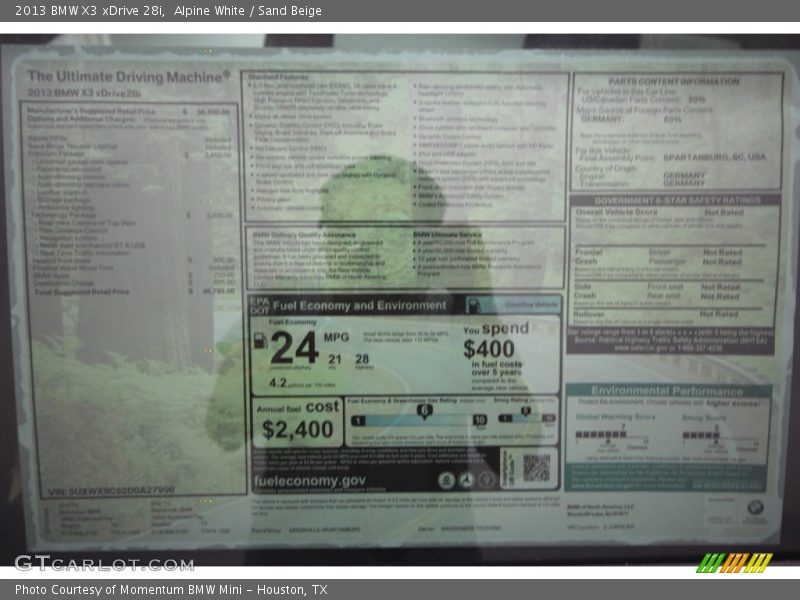This screenshot has height=600, width=800.
Task: Click the 'MPG' unit label
Action: coord(336,337)
